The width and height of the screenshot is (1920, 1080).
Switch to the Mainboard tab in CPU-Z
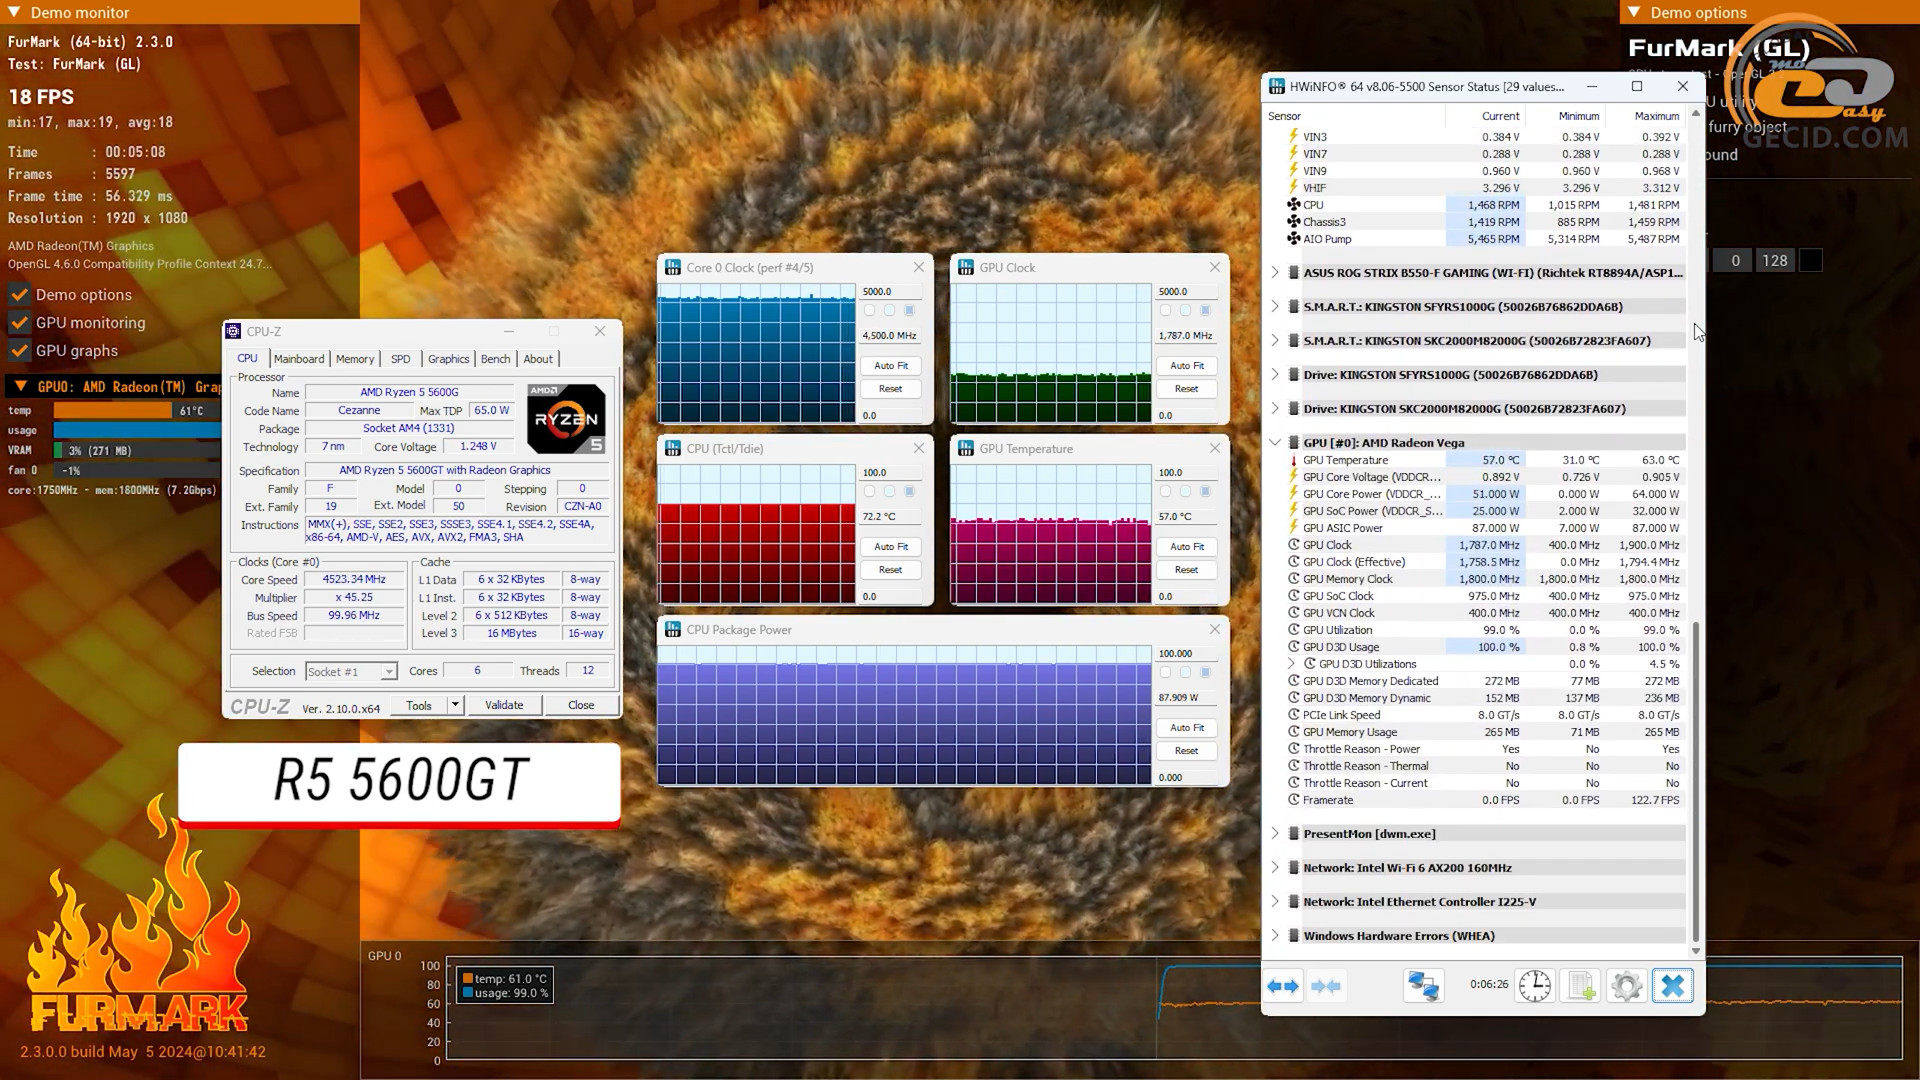click(x=298, y=359)
